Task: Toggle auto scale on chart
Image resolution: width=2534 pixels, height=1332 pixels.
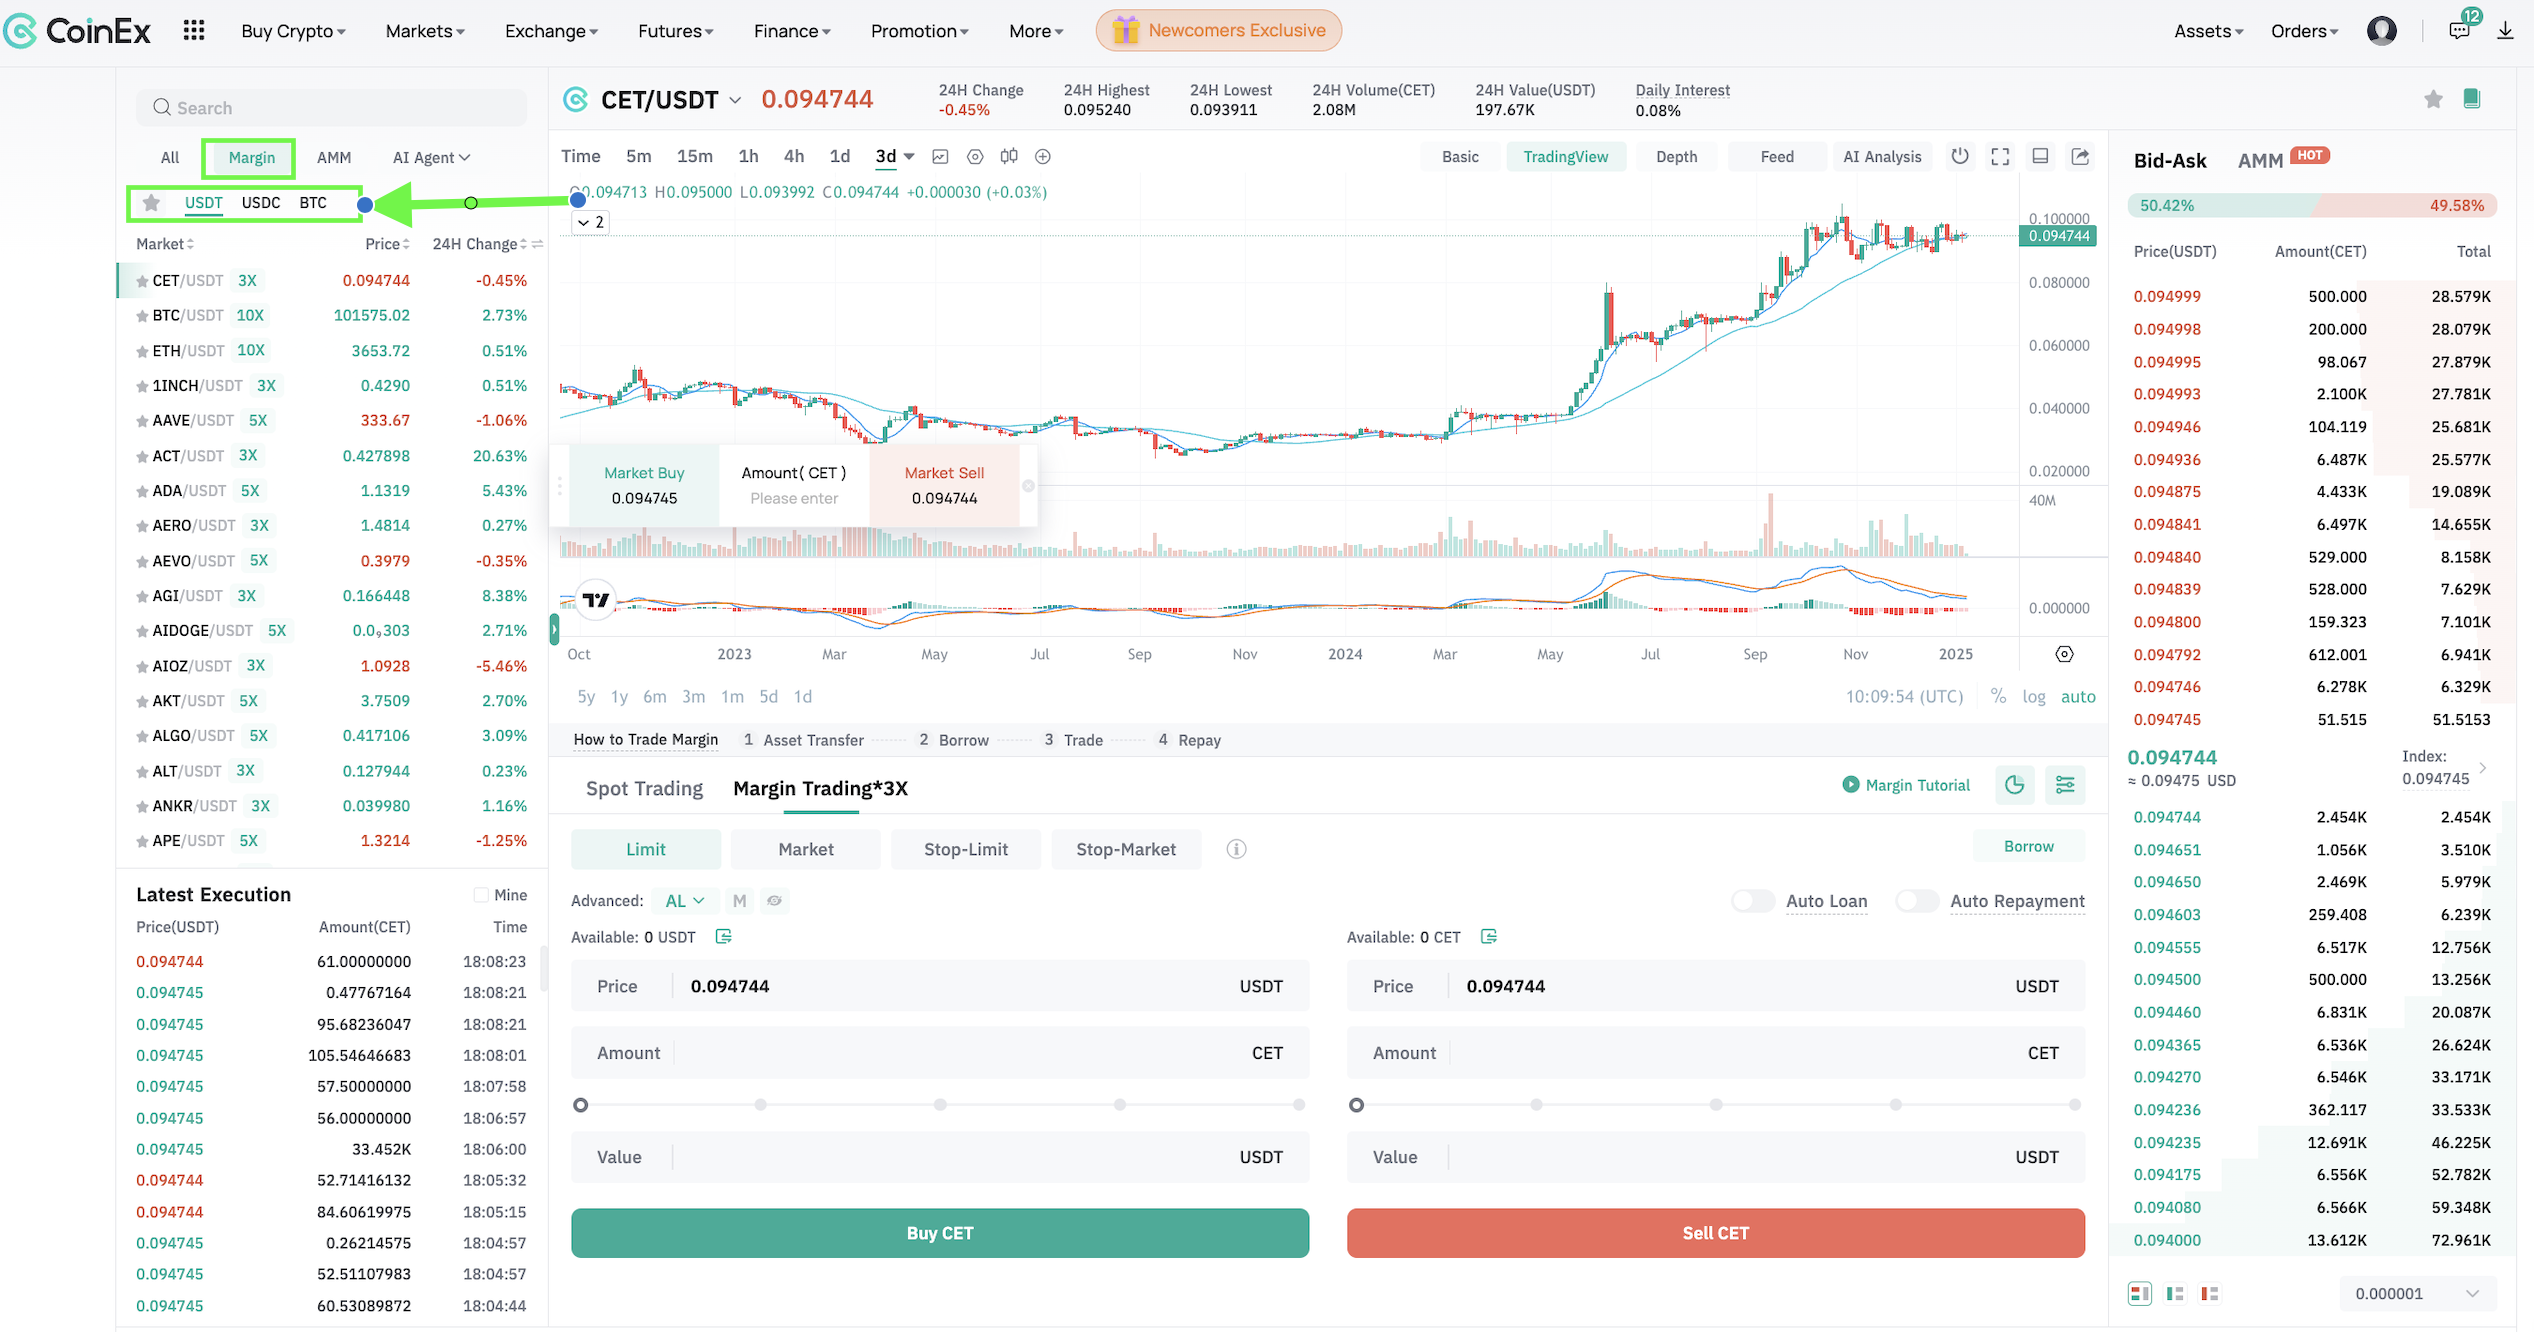Action: (2078, 697)
